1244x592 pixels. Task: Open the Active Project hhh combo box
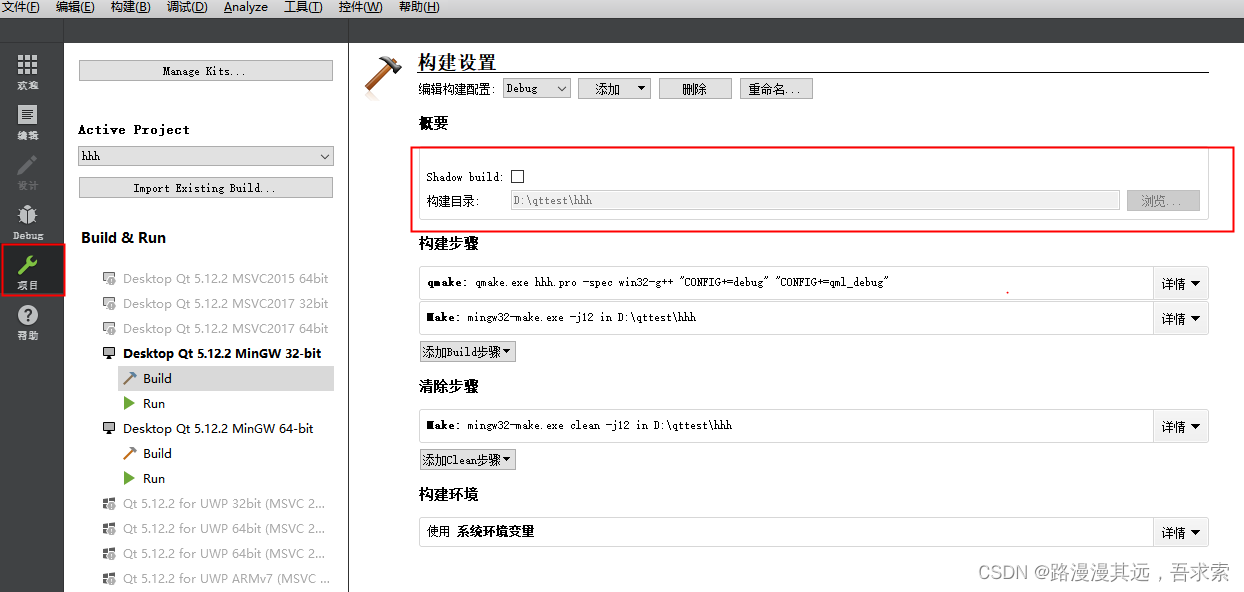click(x=206, y=156)
